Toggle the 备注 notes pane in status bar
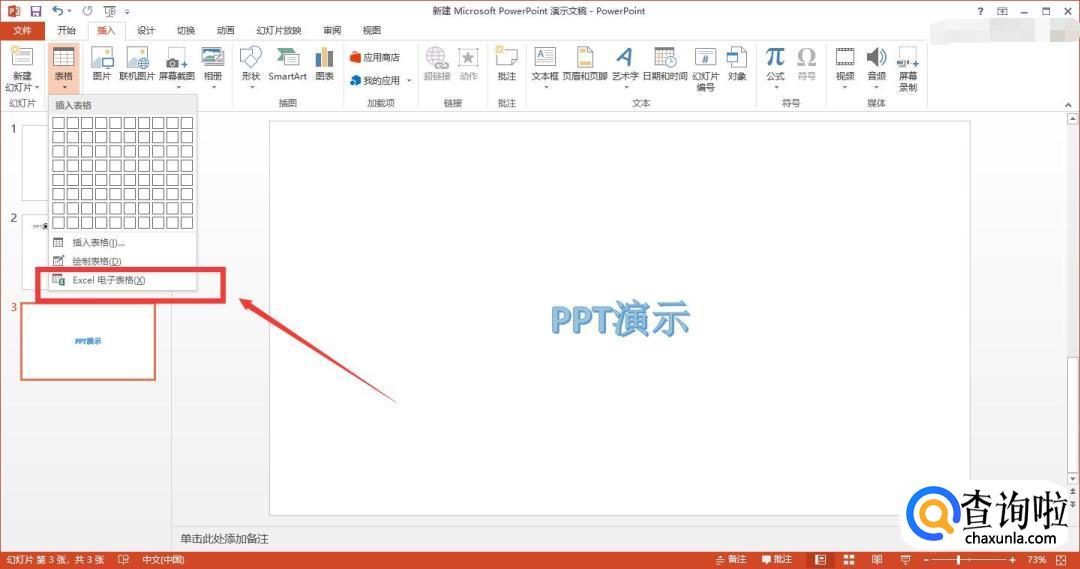Viewport: 1080px width, 569px height. point(730,560)
